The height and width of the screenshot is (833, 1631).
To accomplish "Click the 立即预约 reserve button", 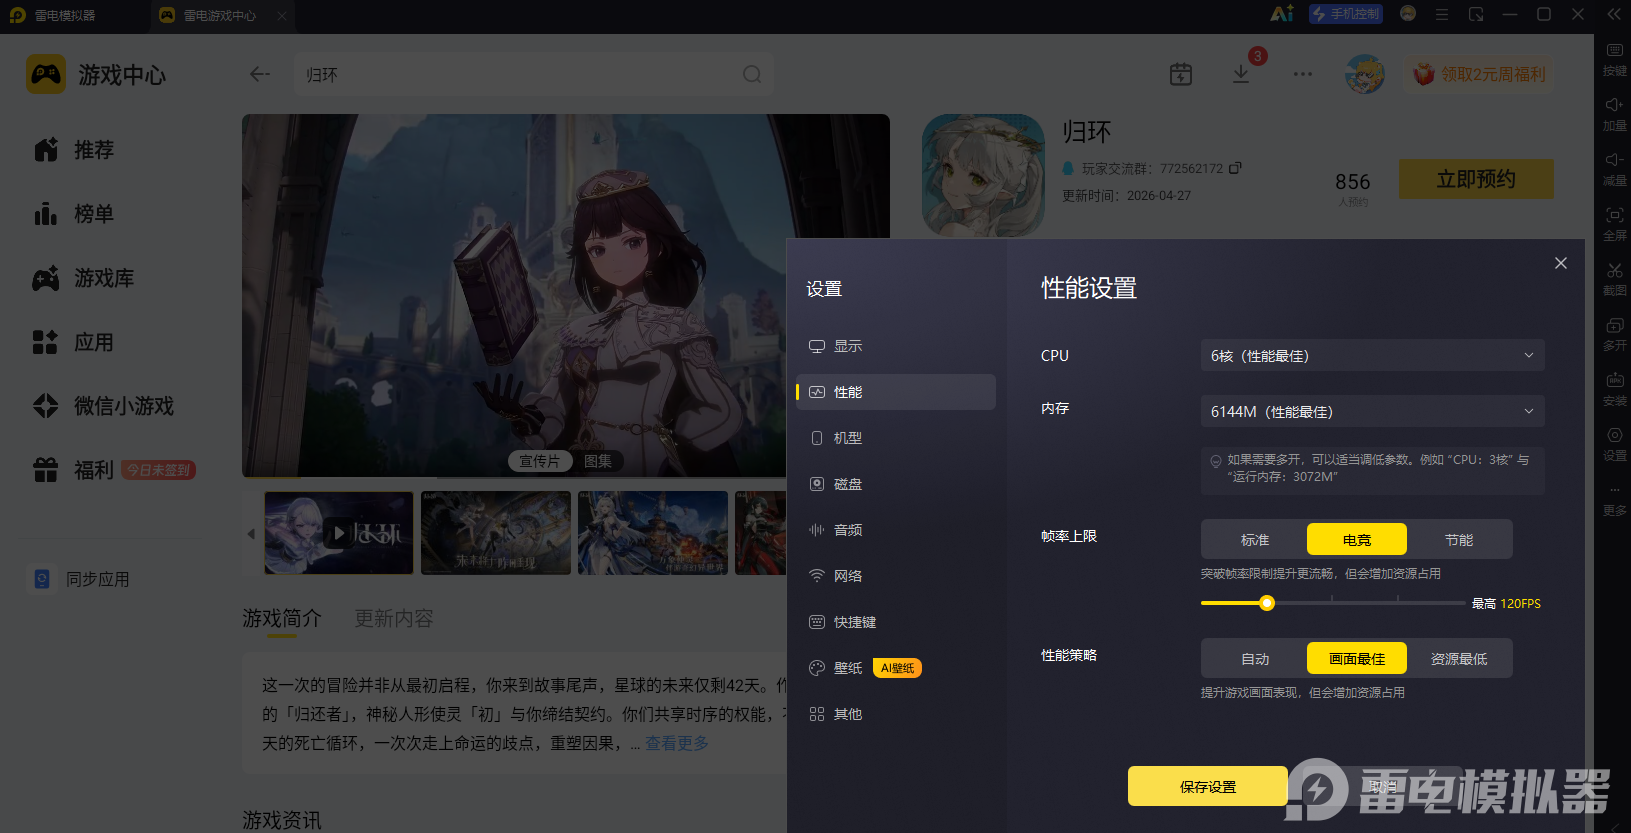I will pyautogui.click(x=1476, y=179).
